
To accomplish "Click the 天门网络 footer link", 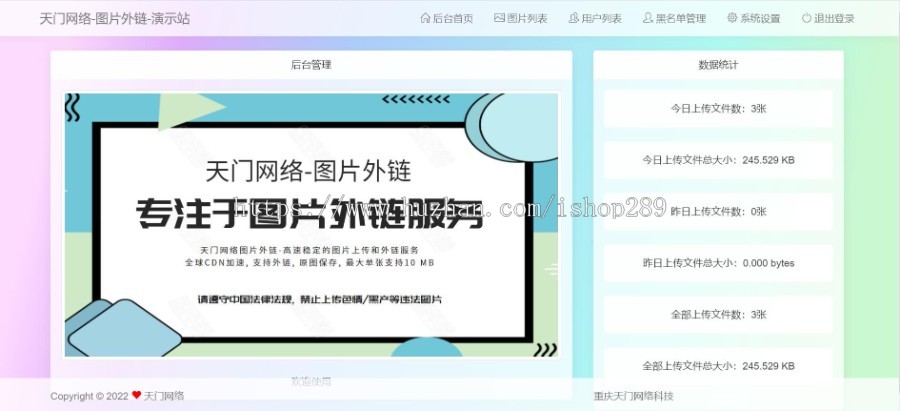I will coord(164,396).
